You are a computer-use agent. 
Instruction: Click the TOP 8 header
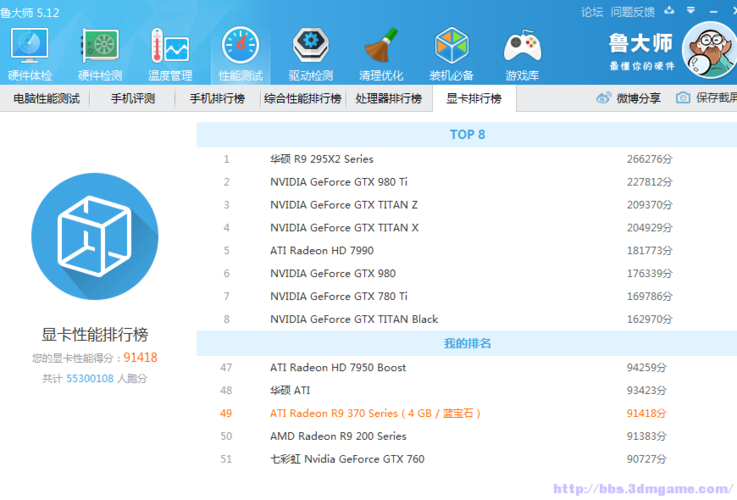click(x=467, y=135)
